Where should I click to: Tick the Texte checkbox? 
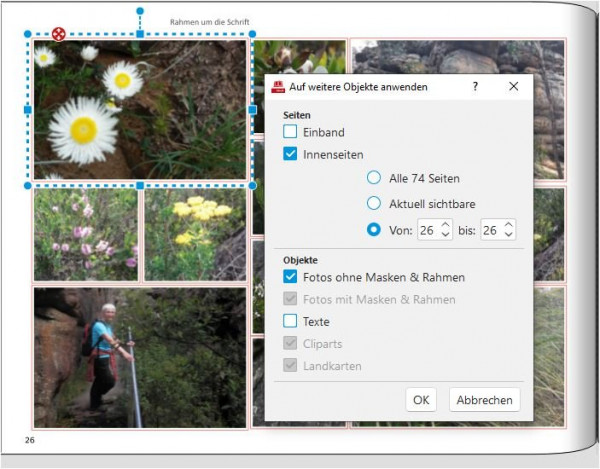(290, 321)
